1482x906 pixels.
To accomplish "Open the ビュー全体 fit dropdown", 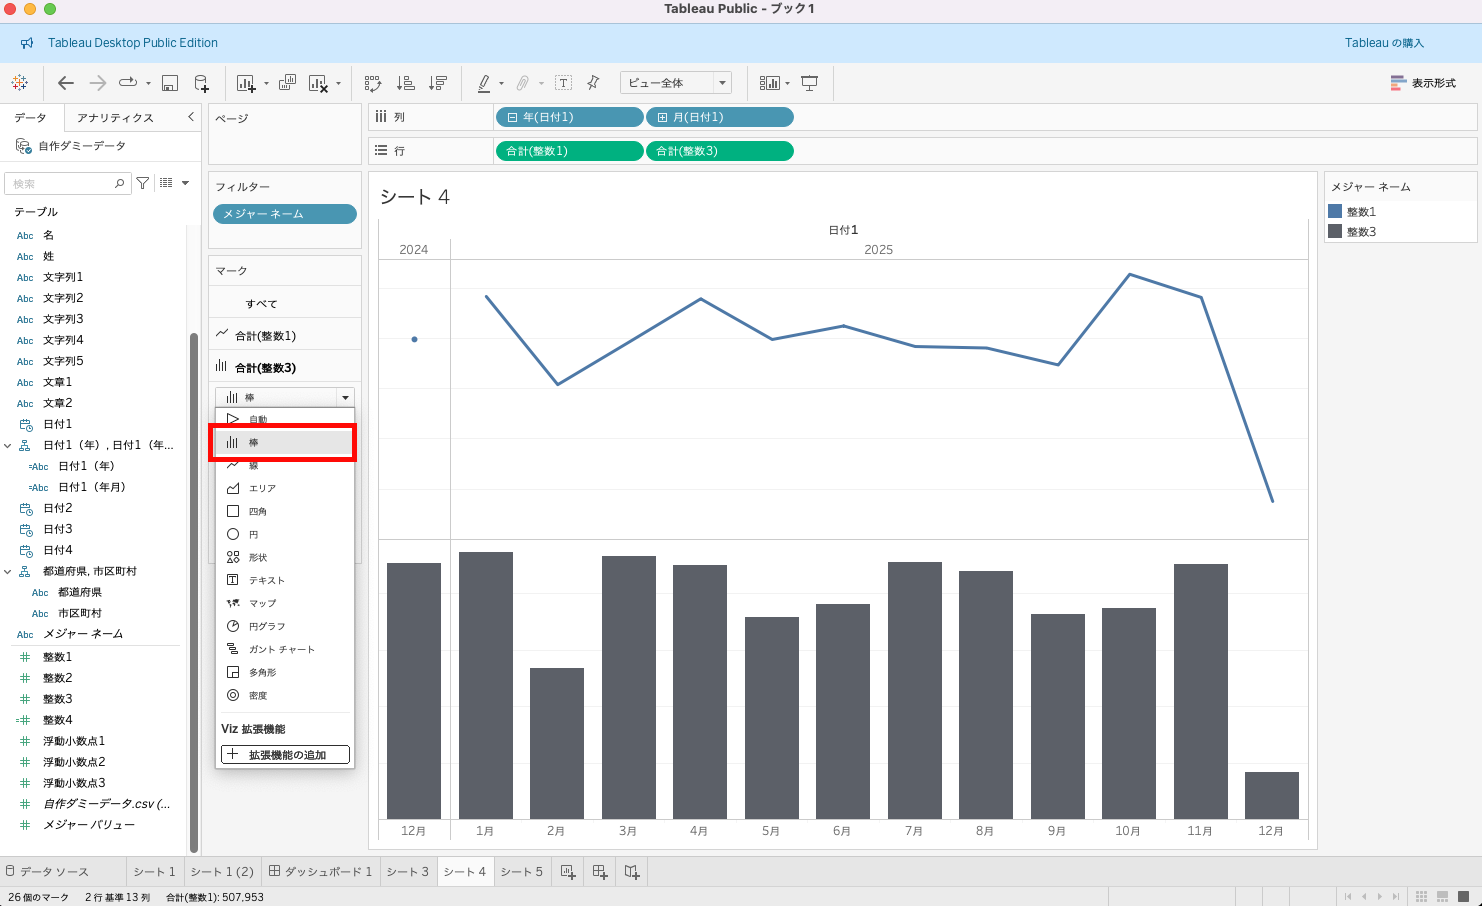I will [675, 83].
